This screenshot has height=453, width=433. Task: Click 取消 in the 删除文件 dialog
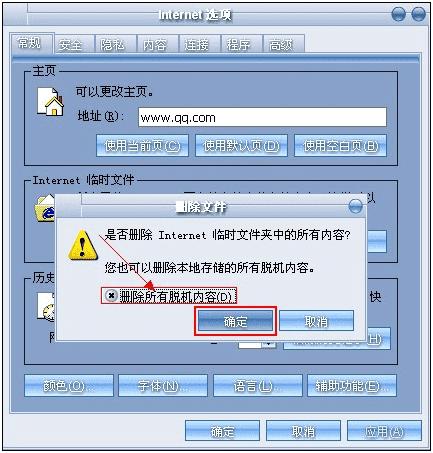point(316,321)
